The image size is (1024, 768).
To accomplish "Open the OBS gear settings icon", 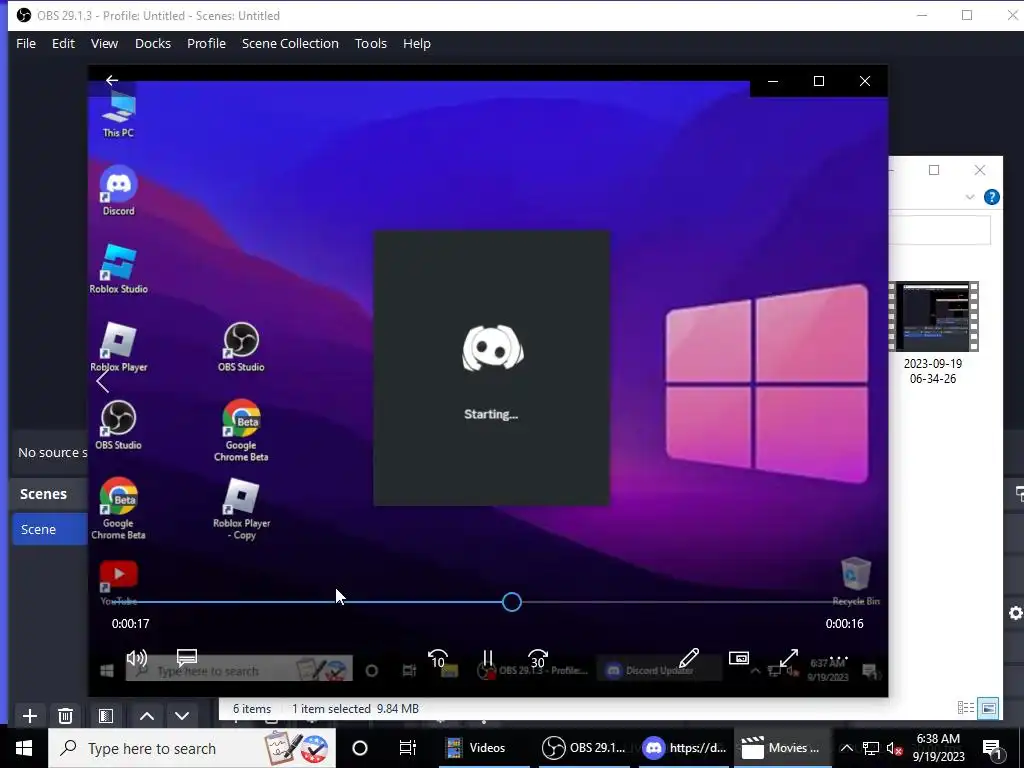I will [x=1016, y=613].
